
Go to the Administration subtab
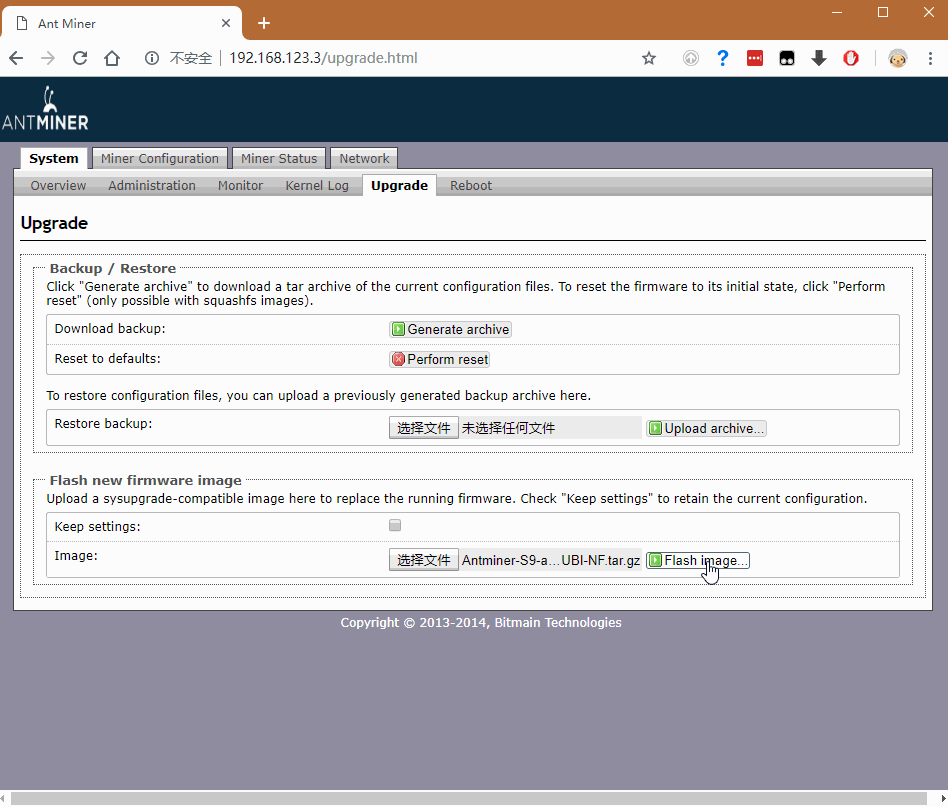[x=152, y=186]
